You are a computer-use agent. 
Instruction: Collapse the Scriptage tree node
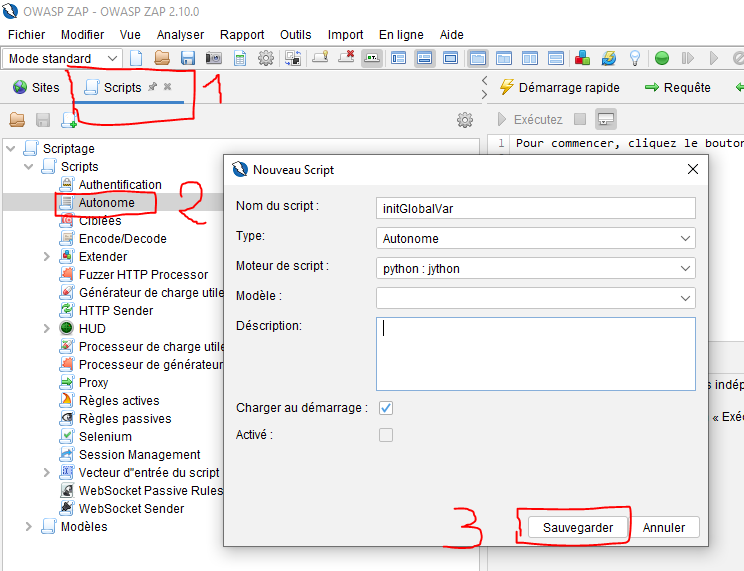click(x=11, y=149)
